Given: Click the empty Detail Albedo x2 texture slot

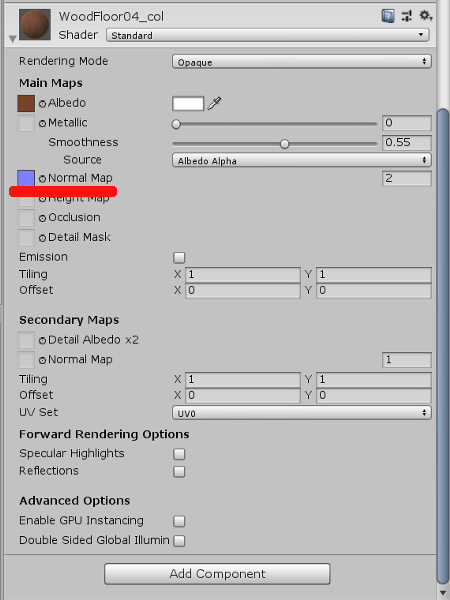Looking at the screenshot, I should tap(26, 340).
